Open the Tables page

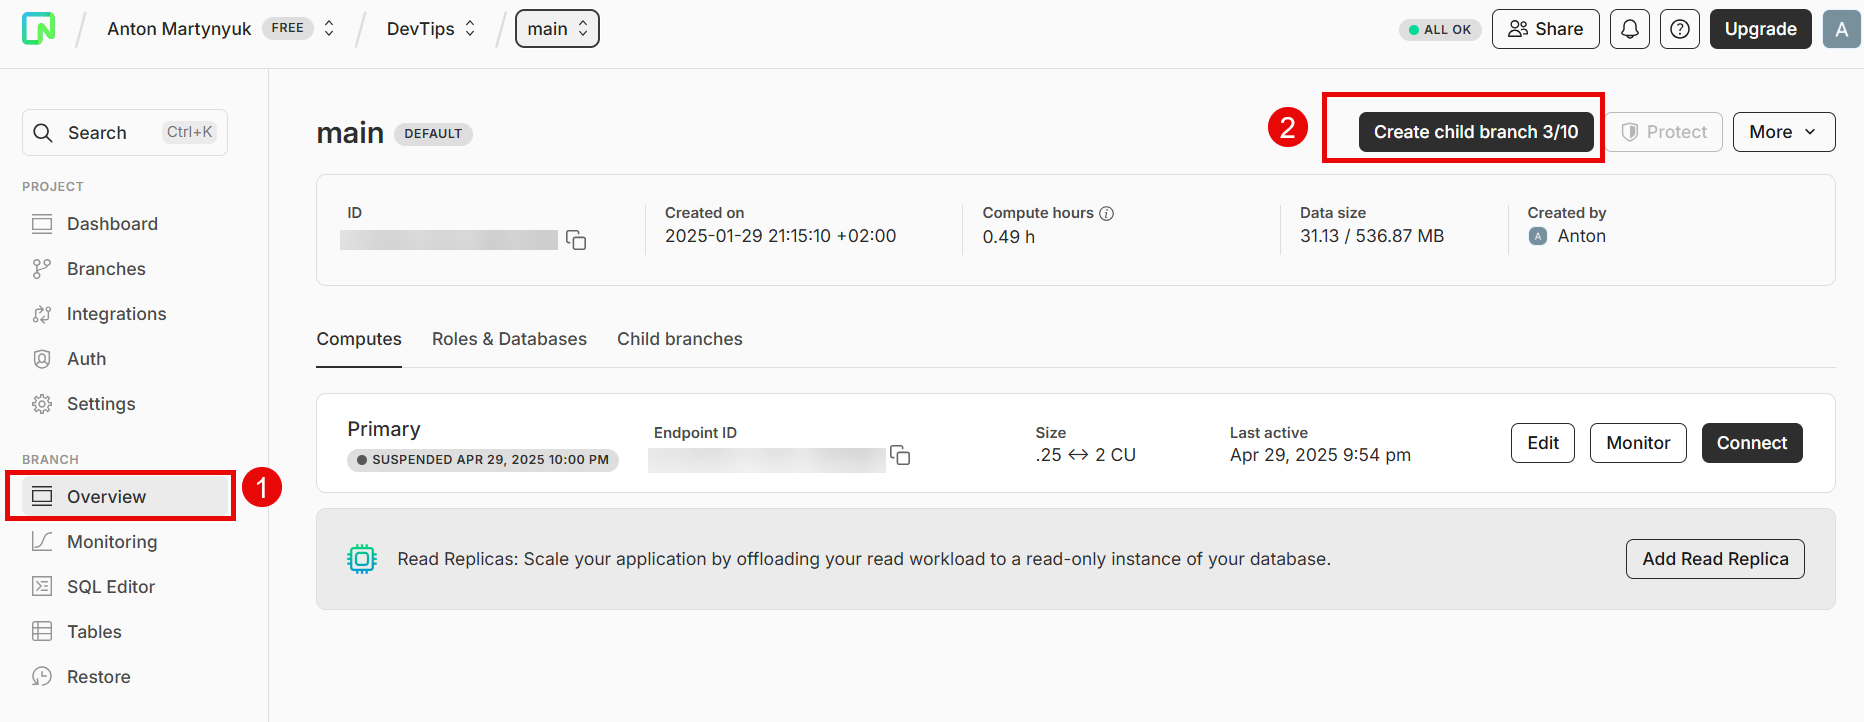(94, 632)
